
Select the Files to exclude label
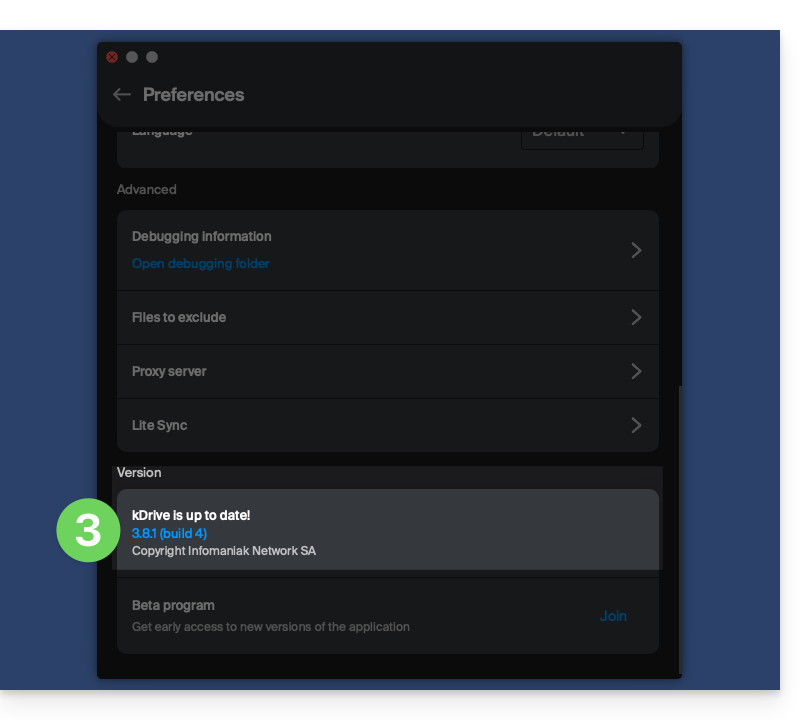[179, 317]
